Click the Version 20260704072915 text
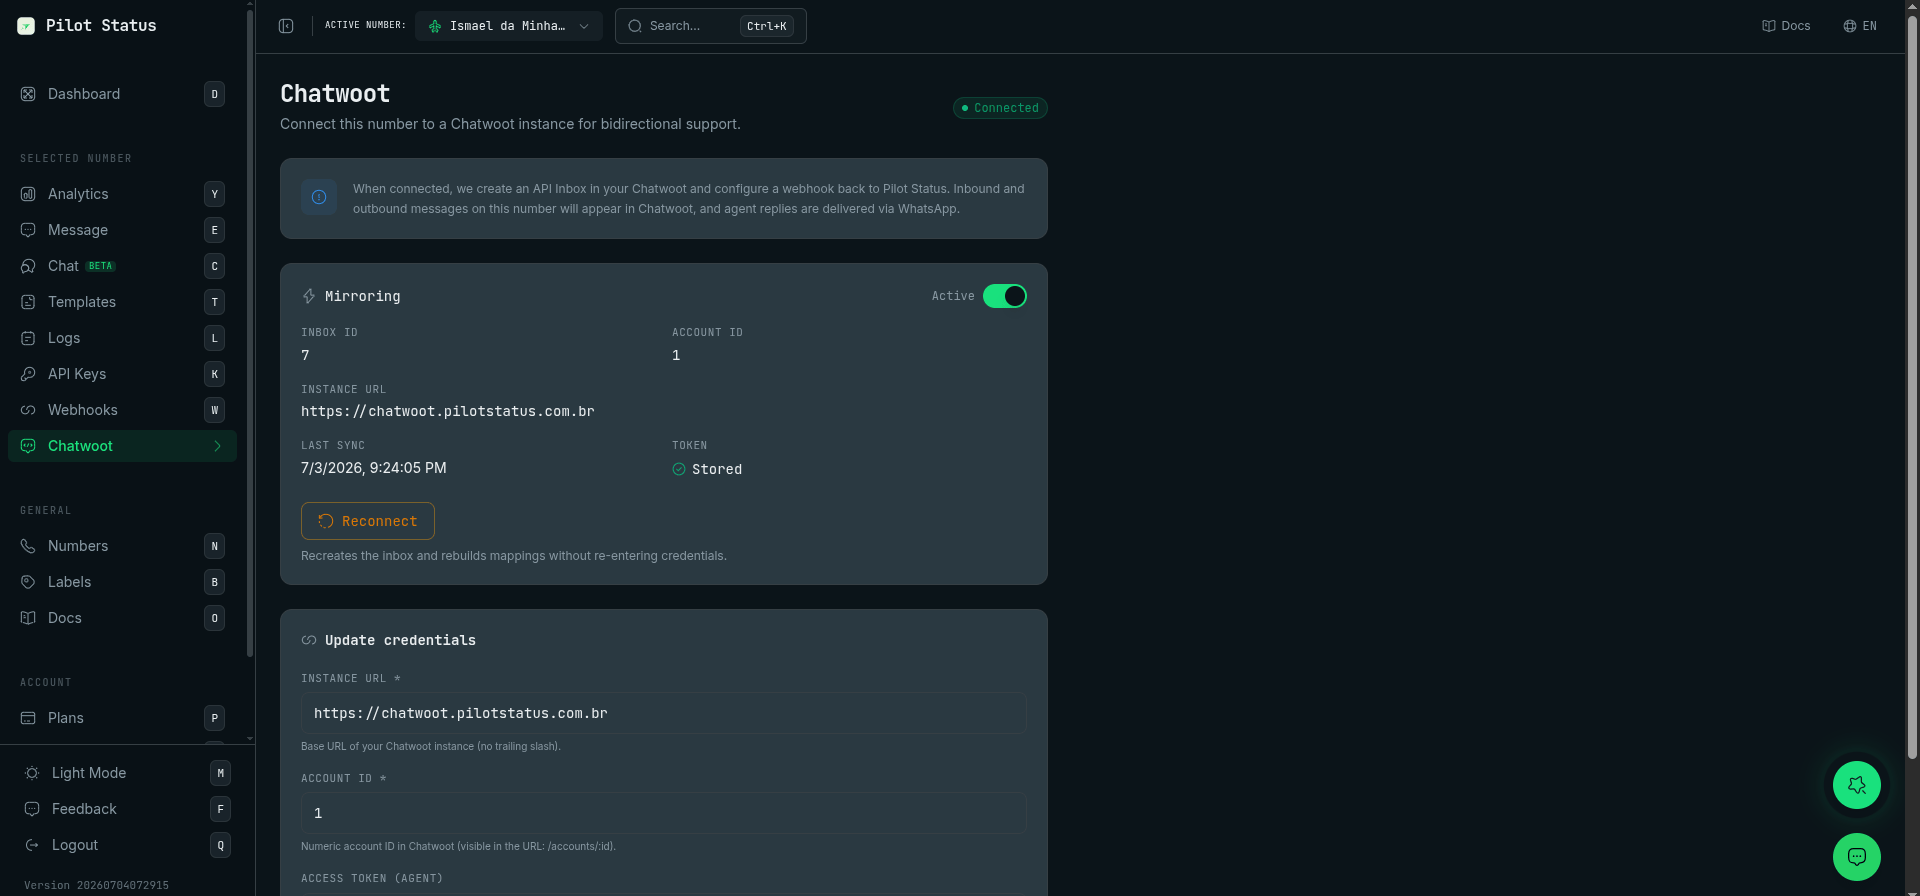Screen dimensions: 1920x896 [96, 885]
